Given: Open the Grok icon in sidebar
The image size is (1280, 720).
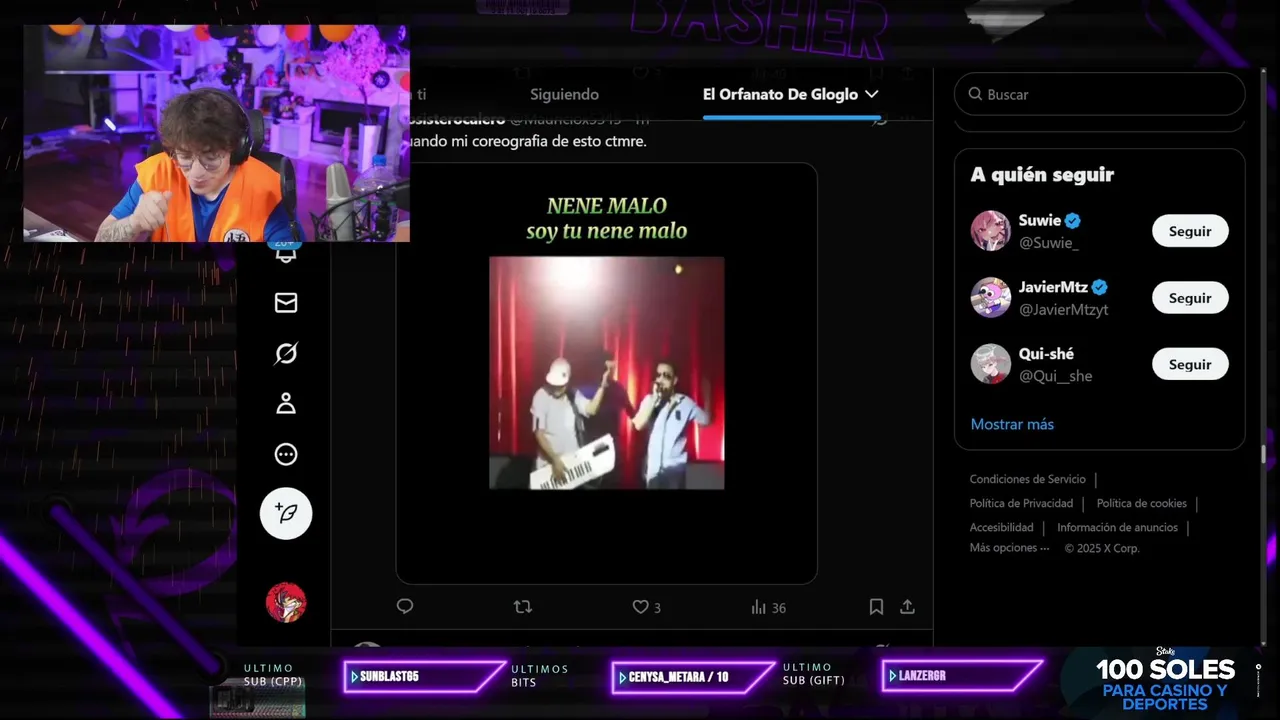Looking at the screenshot, I should (x=286, y=353).
